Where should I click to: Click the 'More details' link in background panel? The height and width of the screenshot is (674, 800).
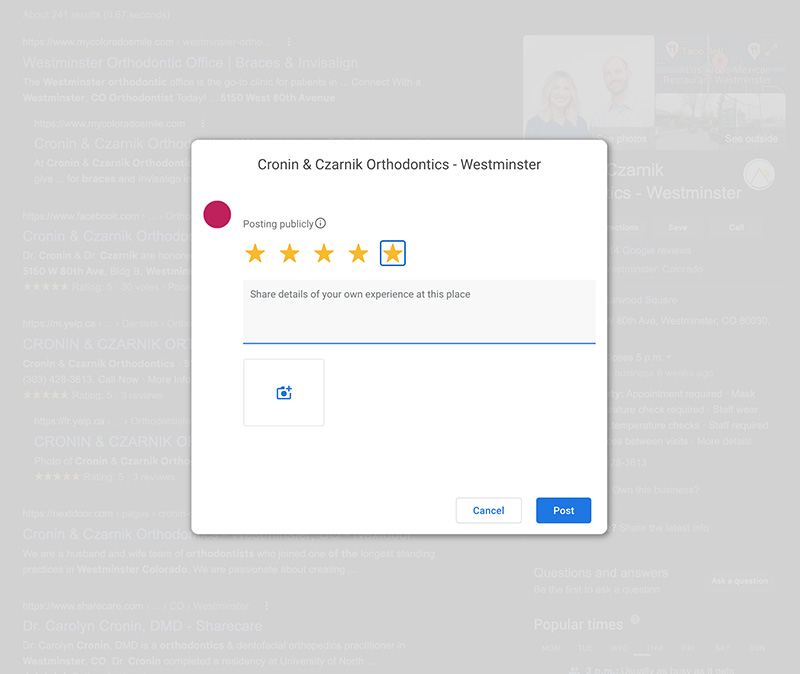point(724,441)
